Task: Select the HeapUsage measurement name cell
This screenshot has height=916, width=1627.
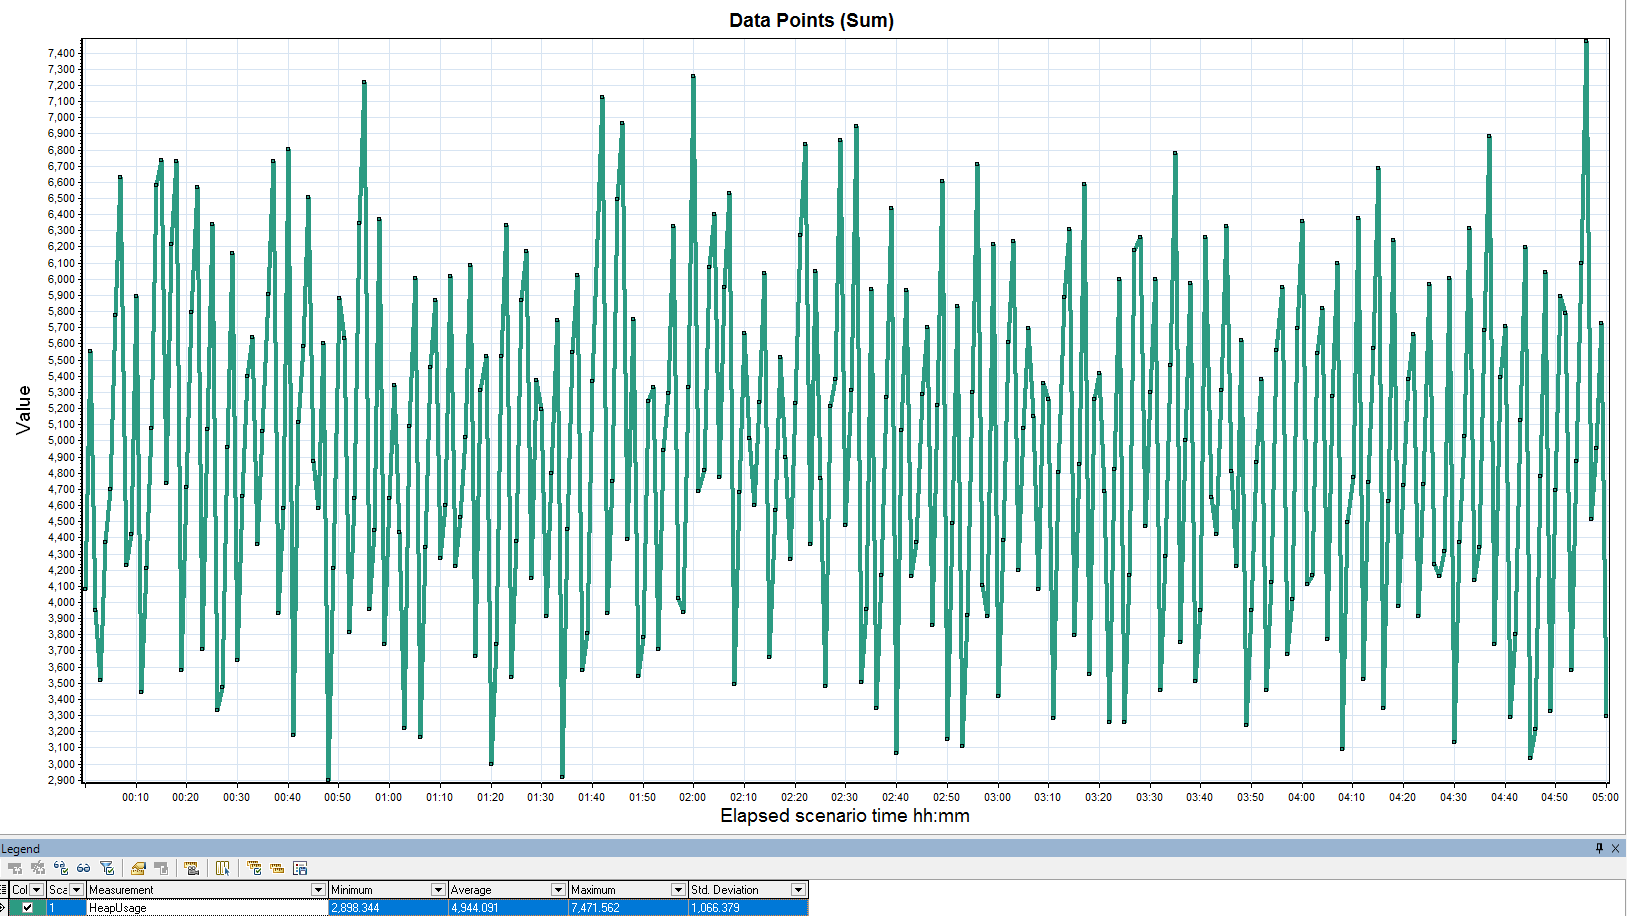Action: [200, 908]
